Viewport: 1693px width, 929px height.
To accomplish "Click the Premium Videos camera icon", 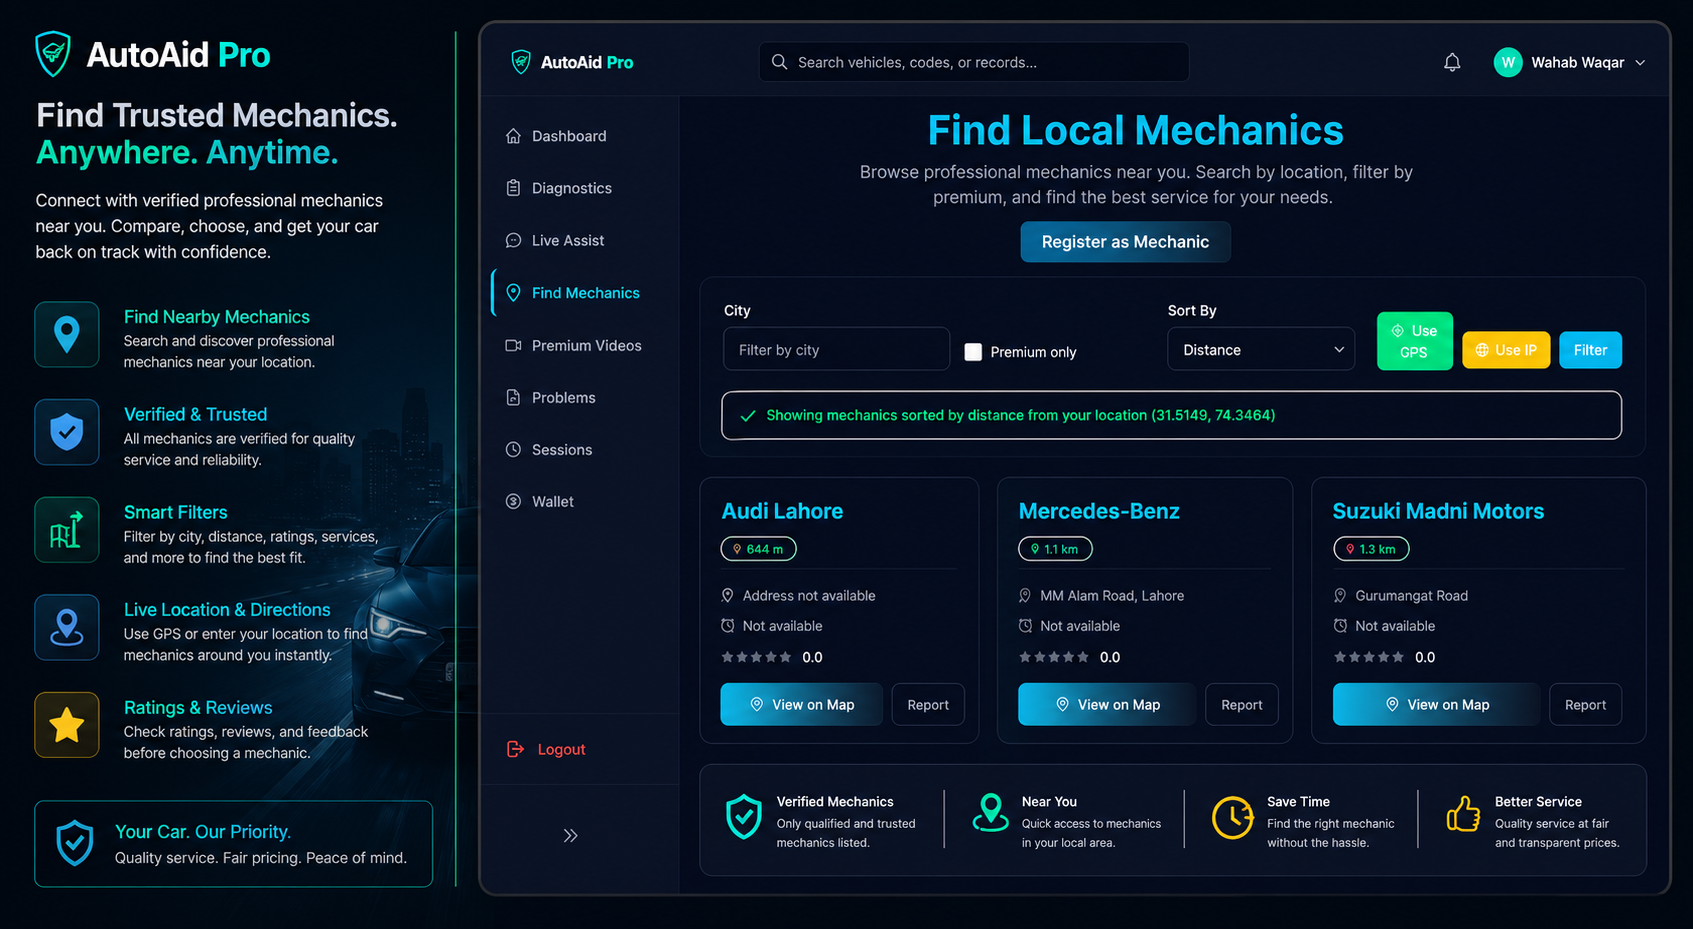I will click(x=513, y=346).
